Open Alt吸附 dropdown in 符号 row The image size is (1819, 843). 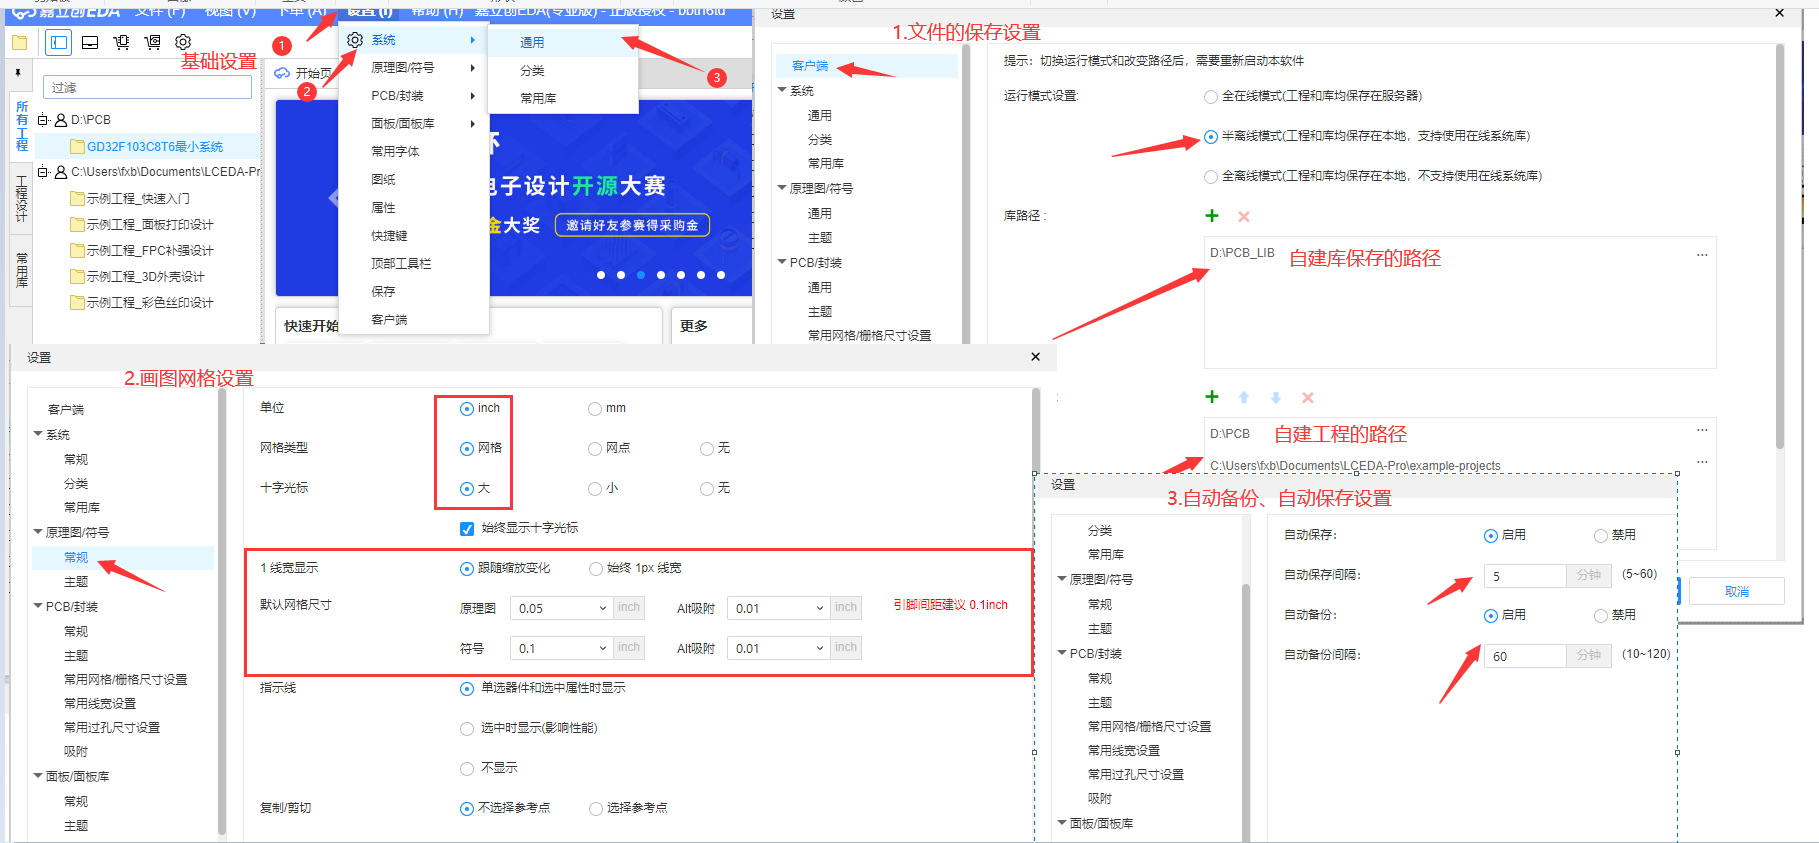[779, 648]
